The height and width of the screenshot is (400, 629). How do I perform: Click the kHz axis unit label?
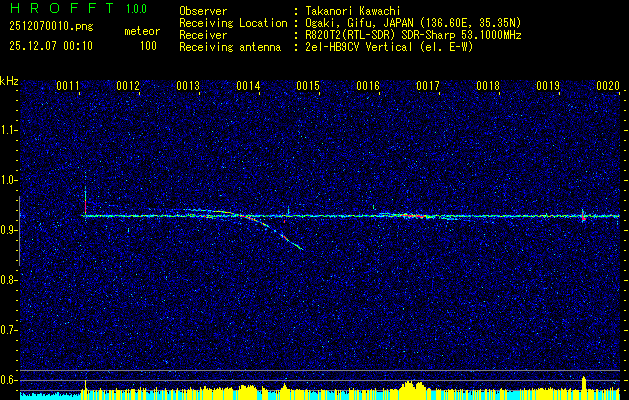coord(9,81)
